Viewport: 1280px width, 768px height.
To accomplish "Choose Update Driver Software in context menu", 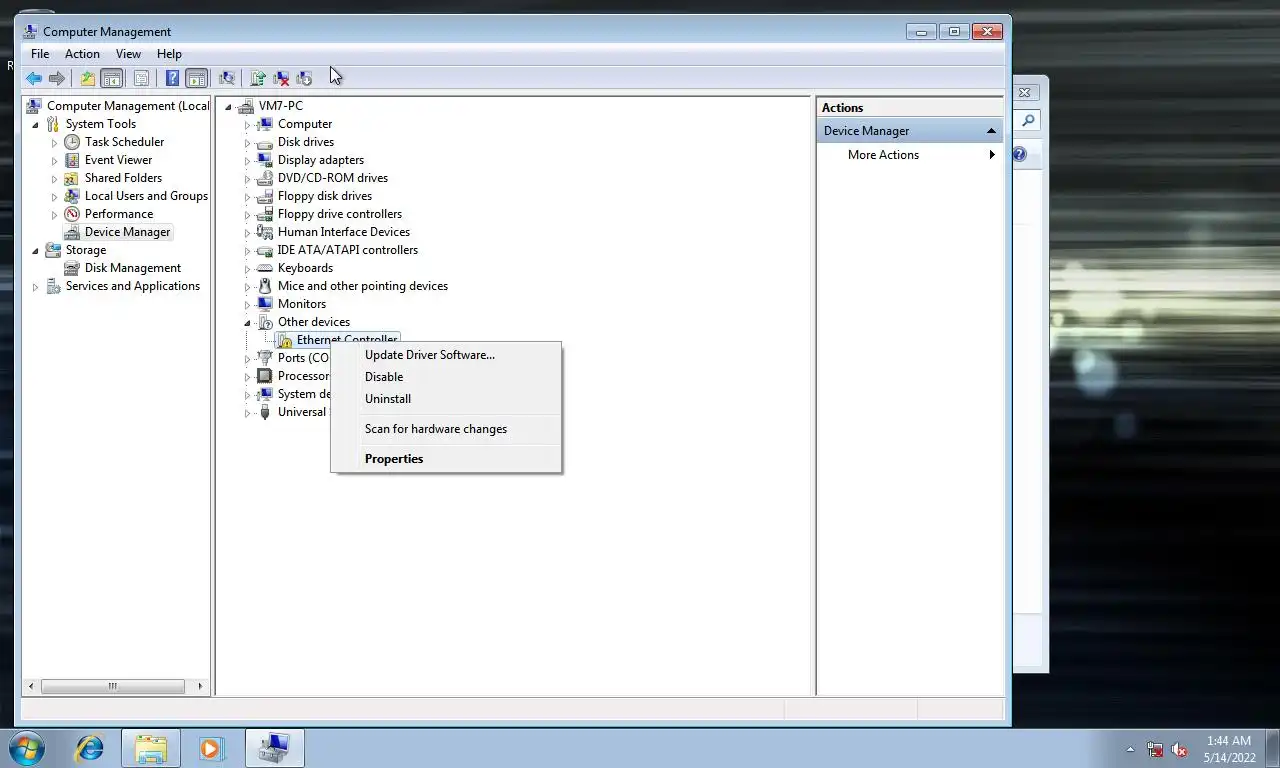I will (446, 355).
